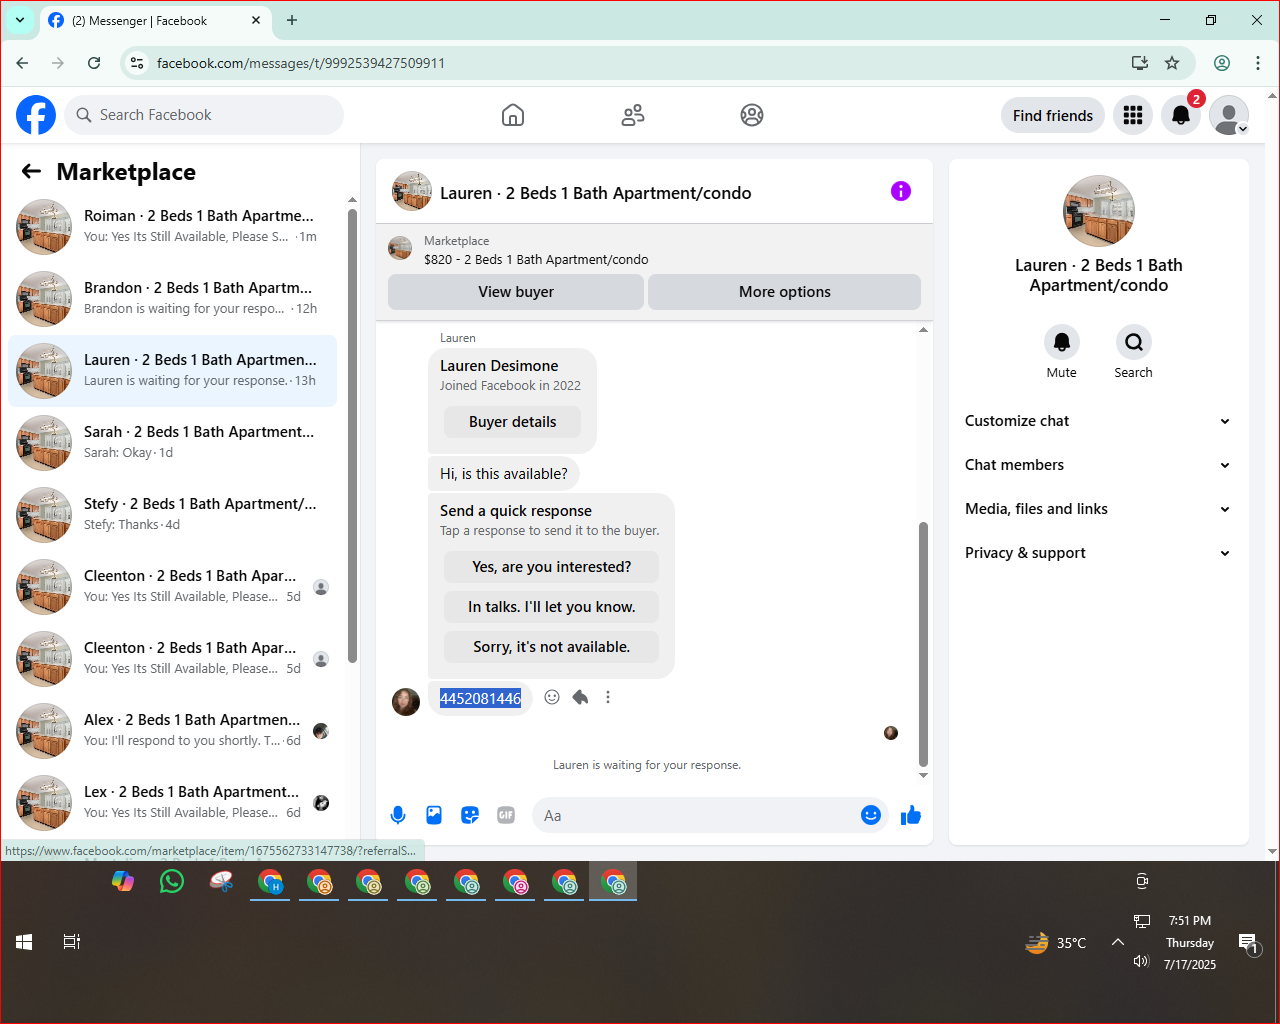
Task: Search in conversation magnifier icon
Action: [1134, 342]
